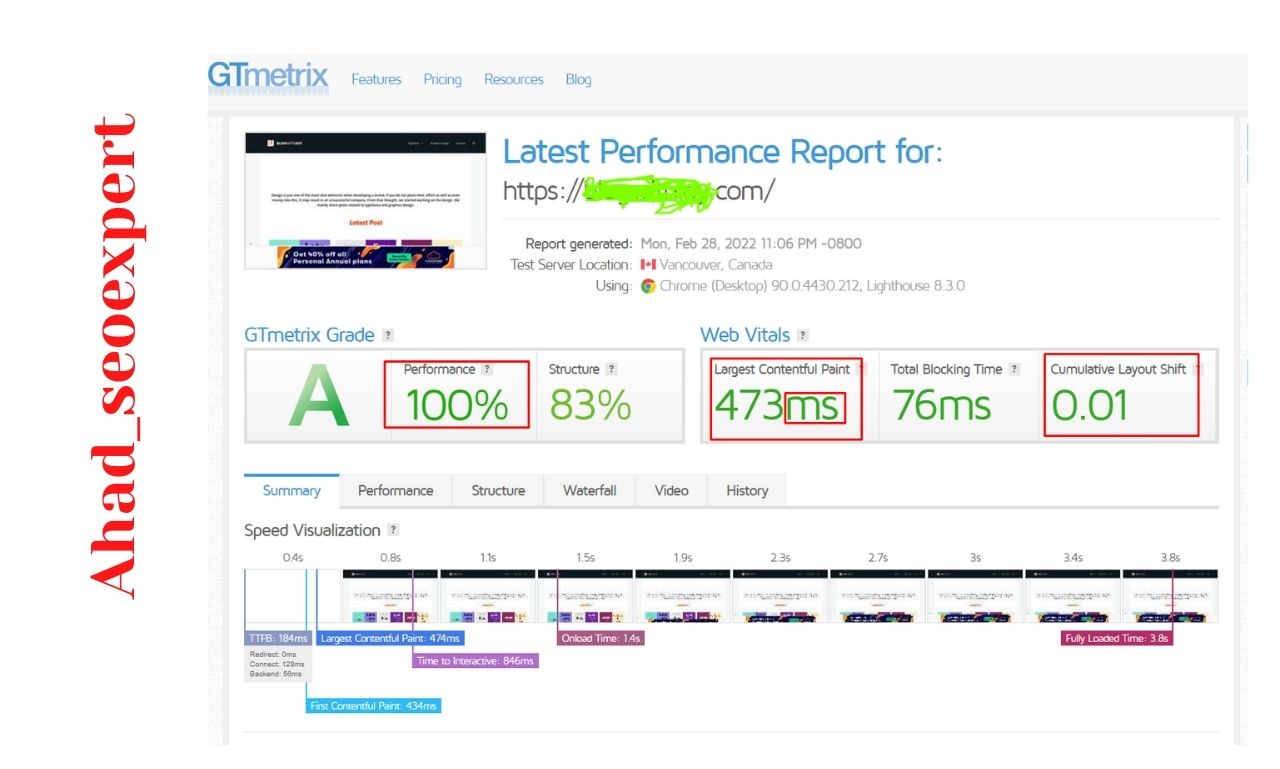
Task: Click the Total Blocking Time label
Action: (946, 369)
